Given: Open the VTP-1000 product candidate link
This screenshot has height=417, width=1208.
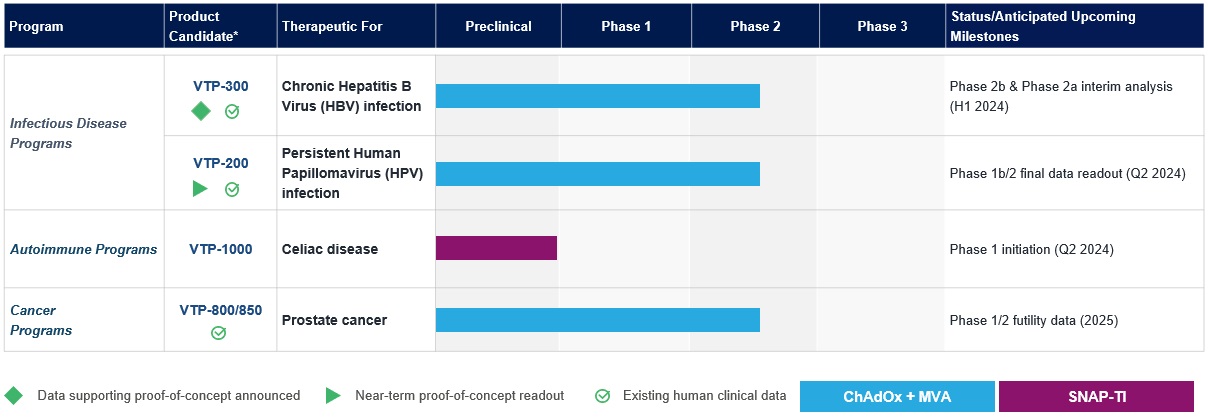Looking at the screenshot, I should pos(221,249).
